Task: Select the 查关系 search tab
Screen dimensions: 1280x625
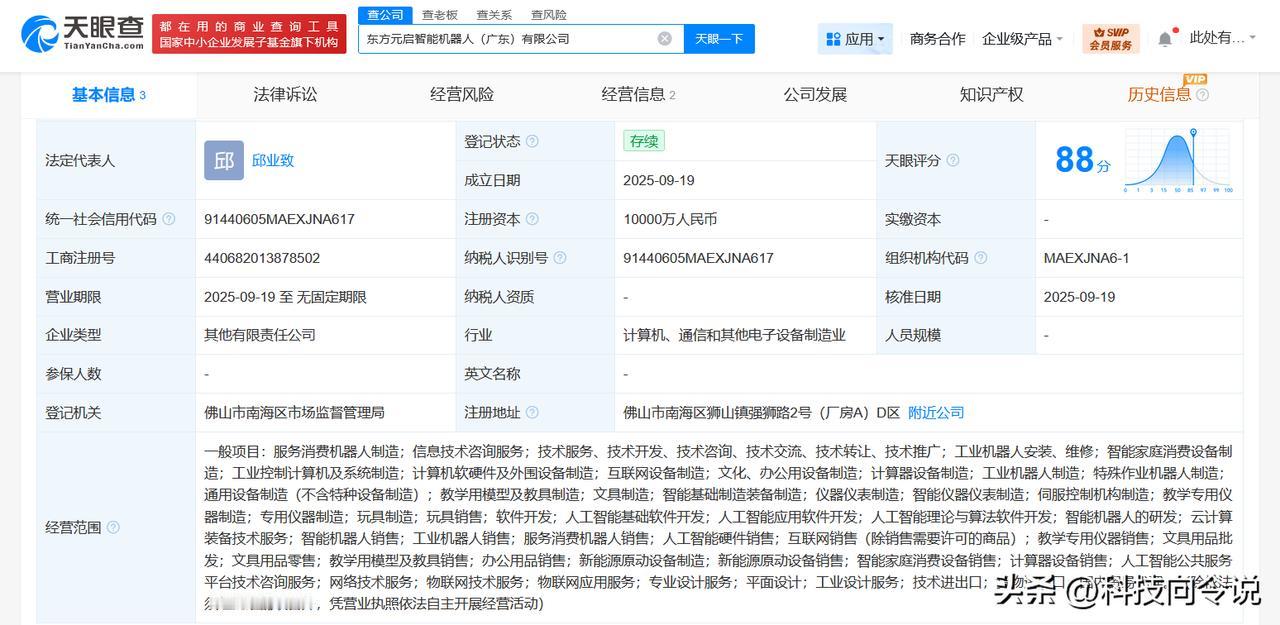Action: pos(494,14)
